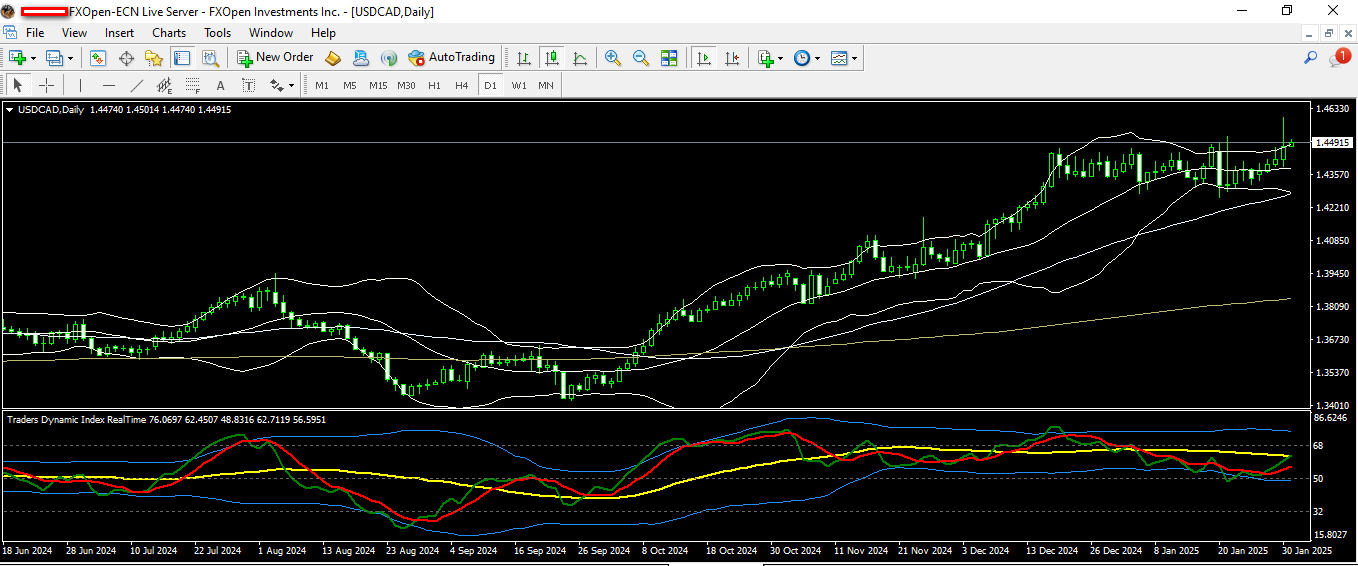This screenshot has height=566, width=1358.
Task: Open the Window menu
Action: [x=271, y=33]
